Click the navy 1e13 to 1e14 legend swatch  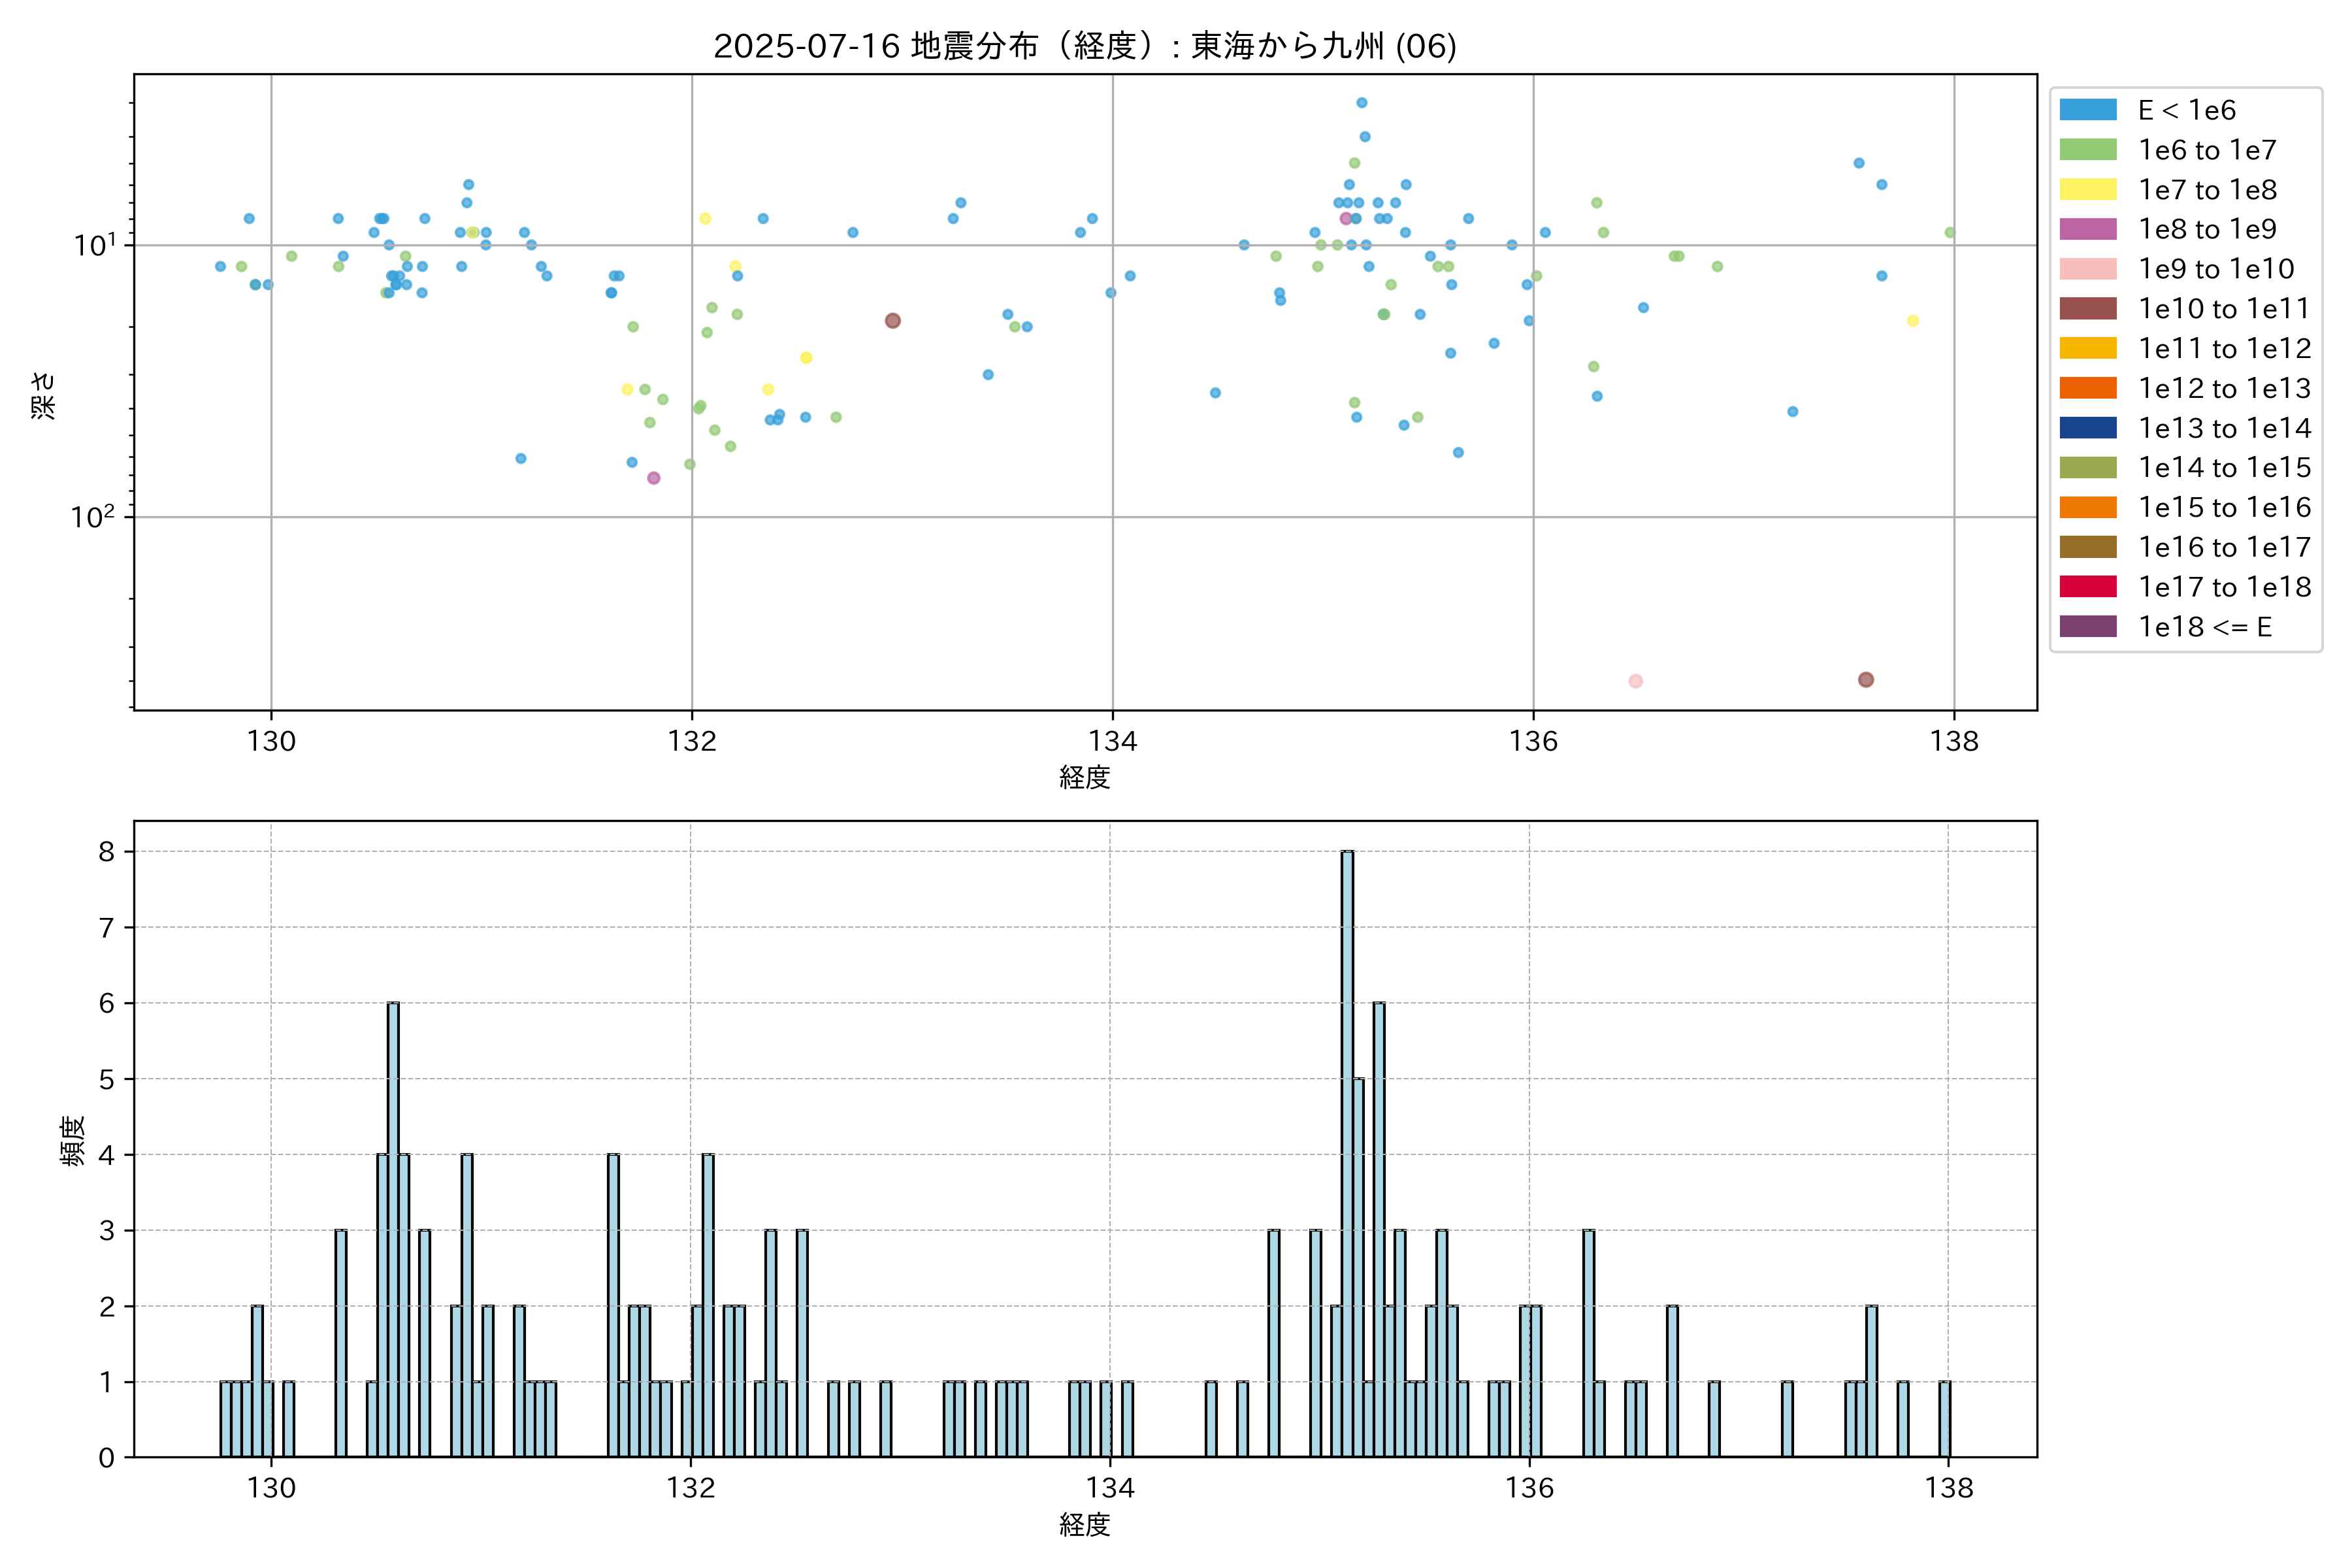(2087, 428)
